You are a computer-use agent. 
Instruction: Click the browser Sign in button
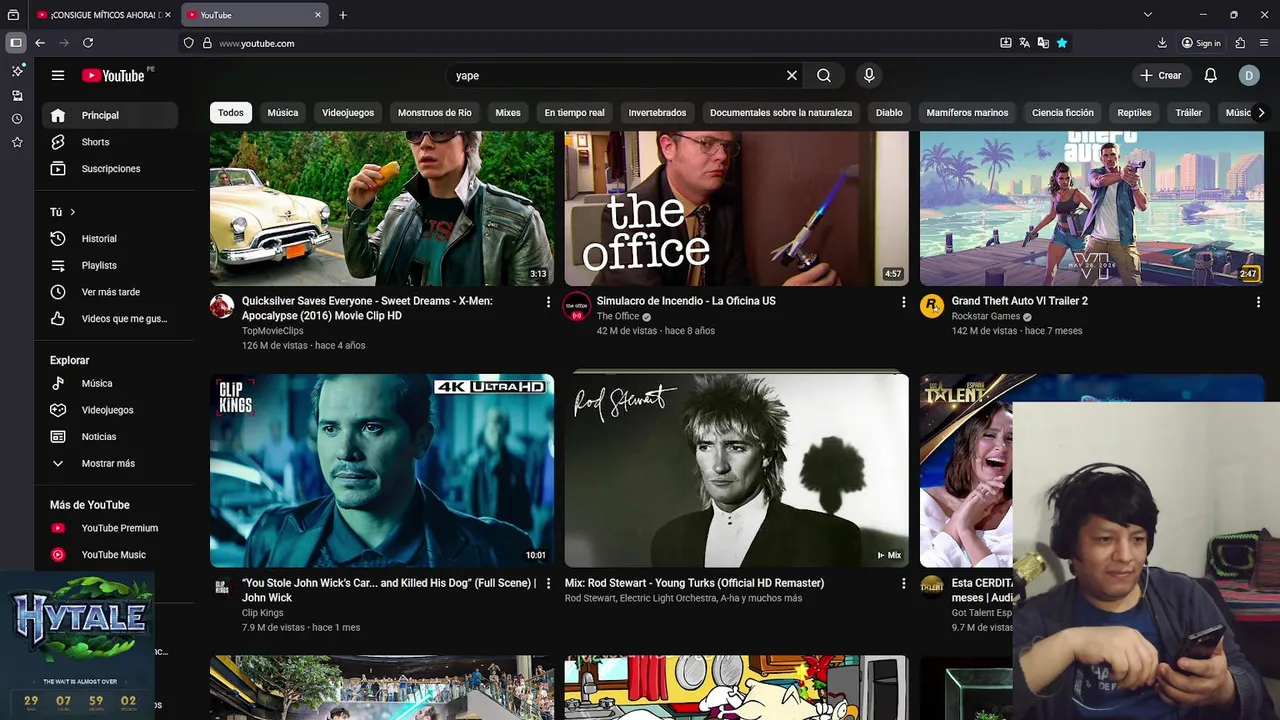pos(1201,43)
